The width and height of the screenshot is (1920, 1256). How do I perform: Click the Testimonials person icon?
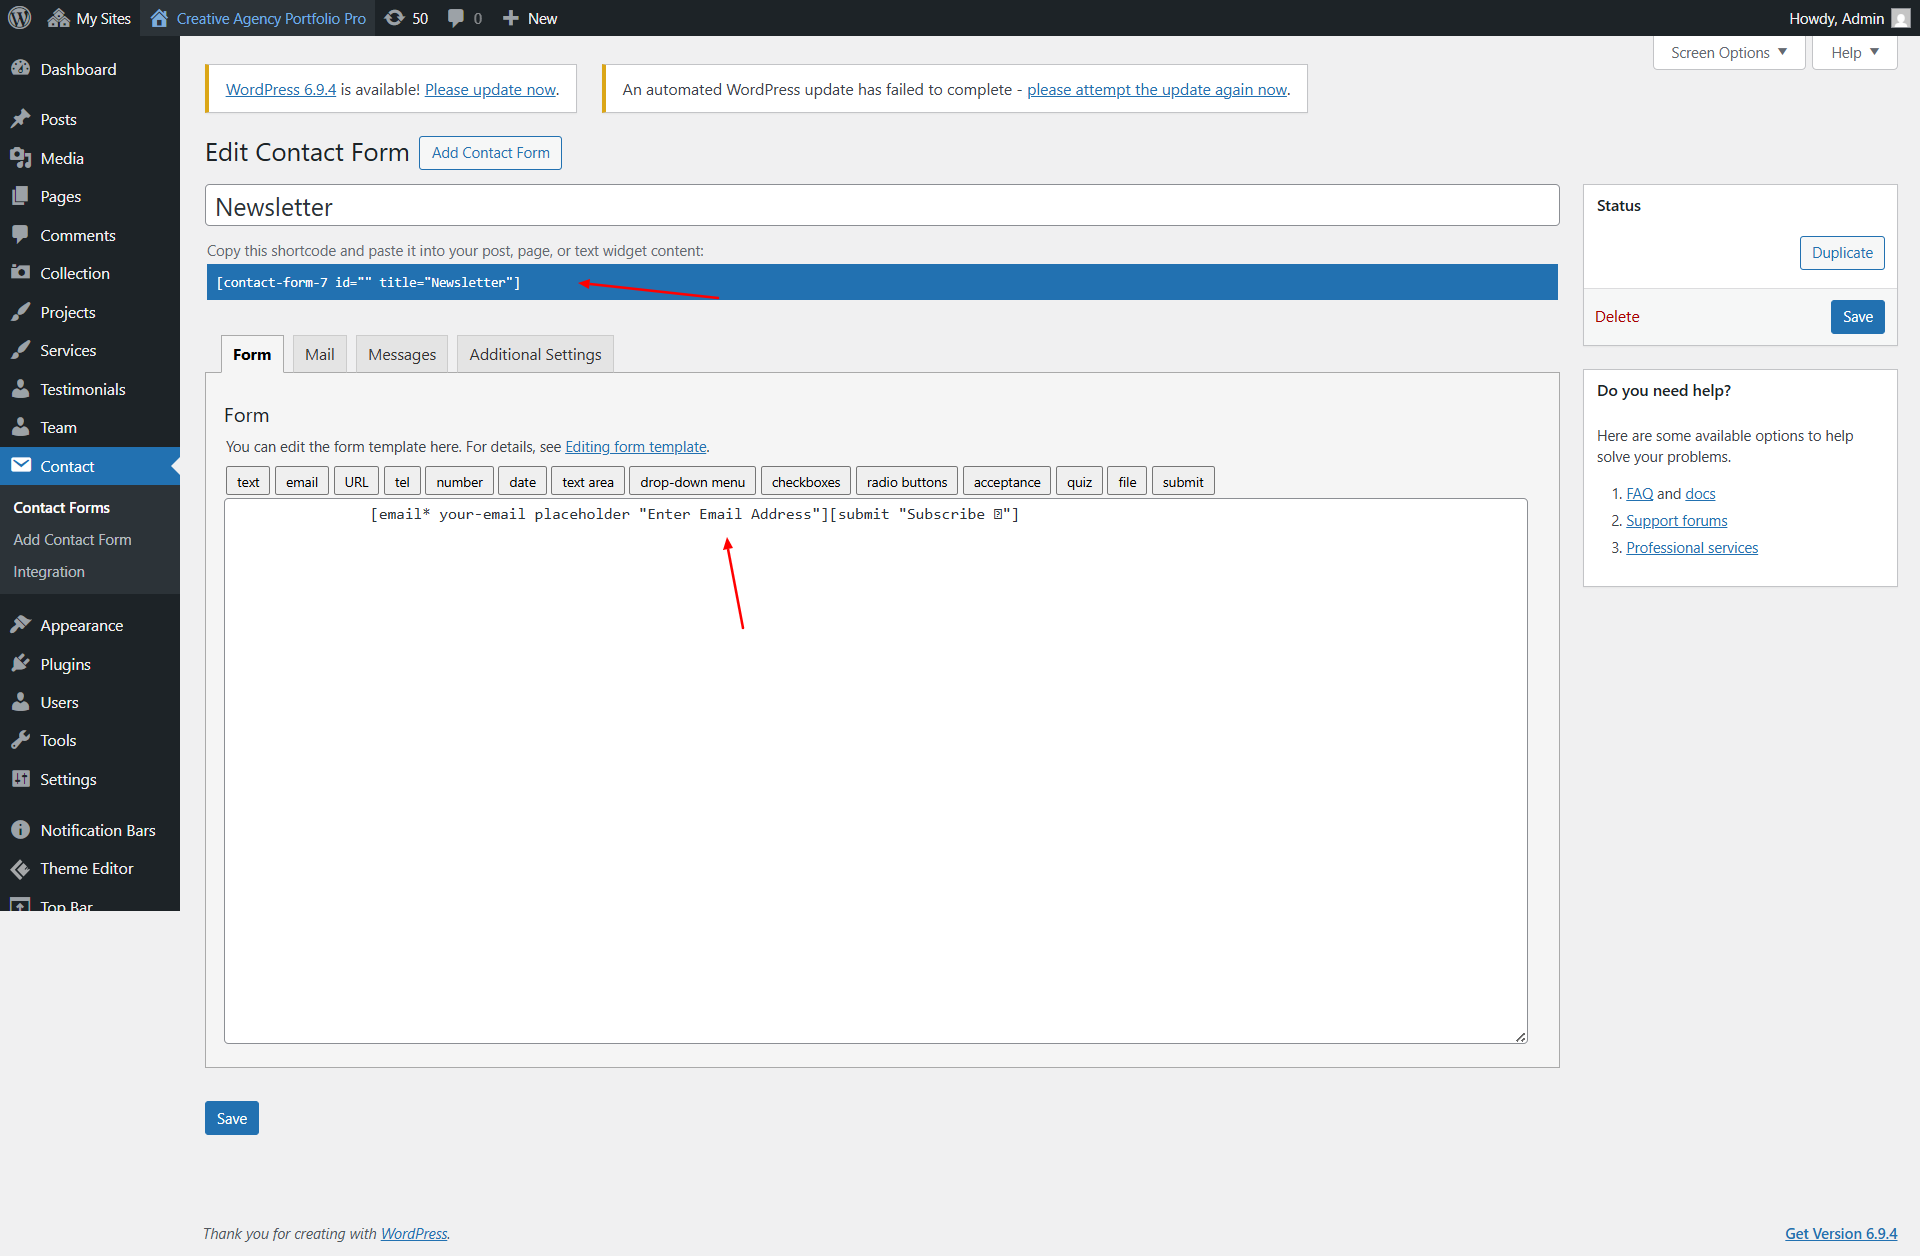(20, 389)
